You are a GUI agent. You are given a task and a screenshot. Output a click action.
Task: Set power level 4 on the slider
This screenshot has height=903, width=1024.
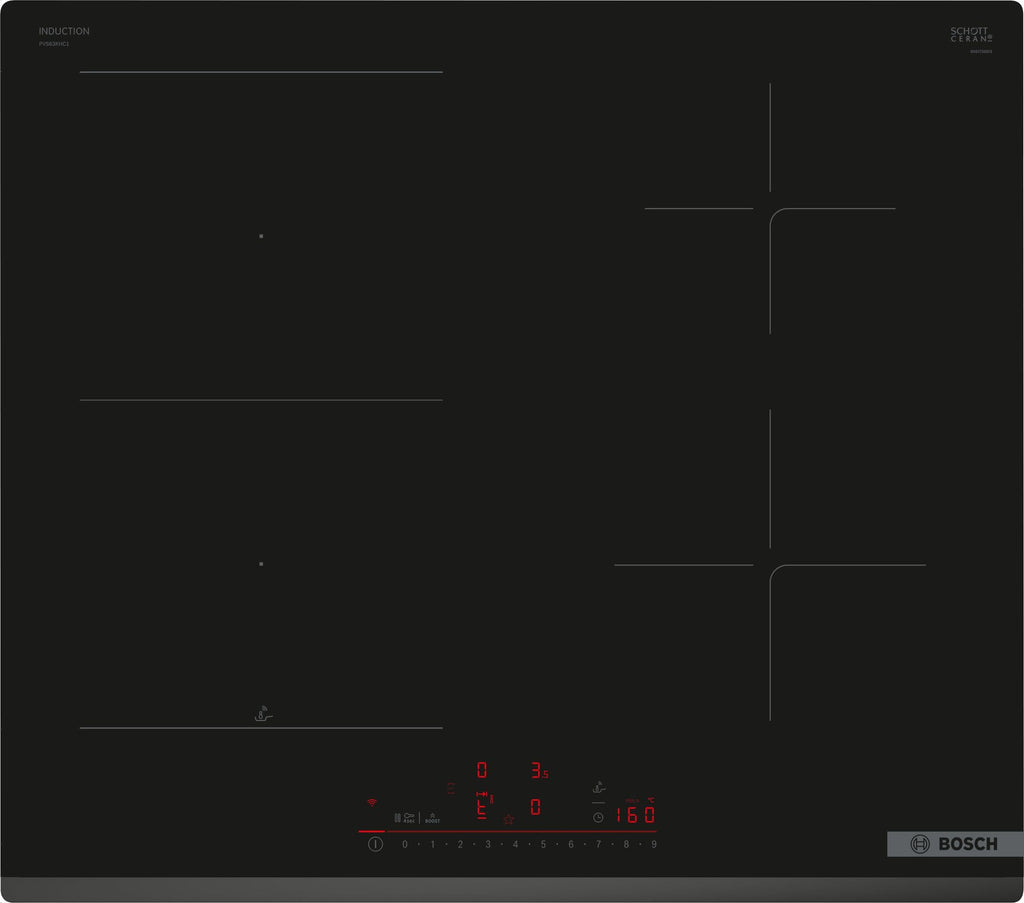tap(515, 844)
